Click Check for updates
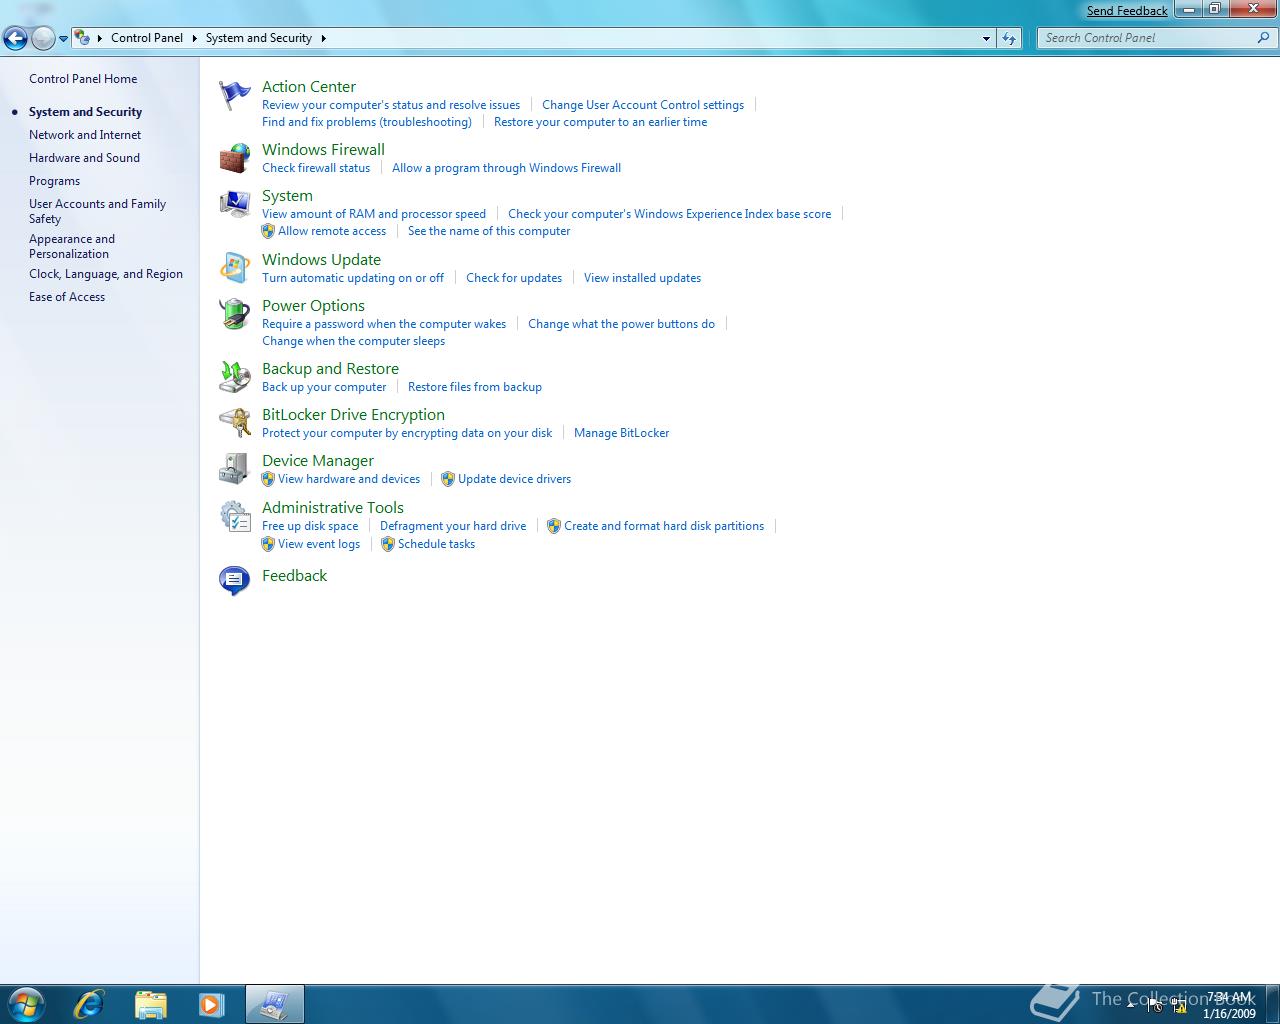 pyautogui.click(x=514, y=278)
